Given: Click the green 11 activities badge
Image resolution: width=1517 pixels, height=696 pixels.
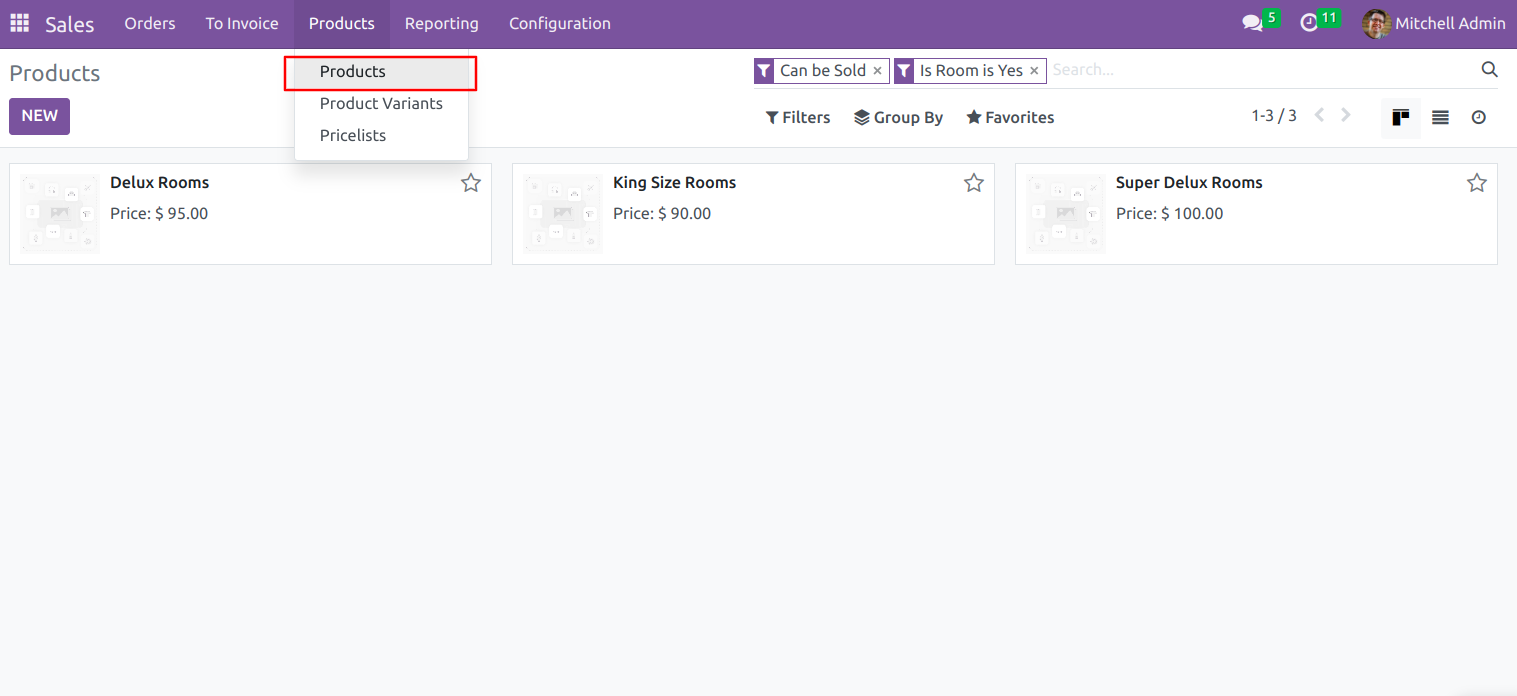Looking at the screenshot, I should [1329, 17].
